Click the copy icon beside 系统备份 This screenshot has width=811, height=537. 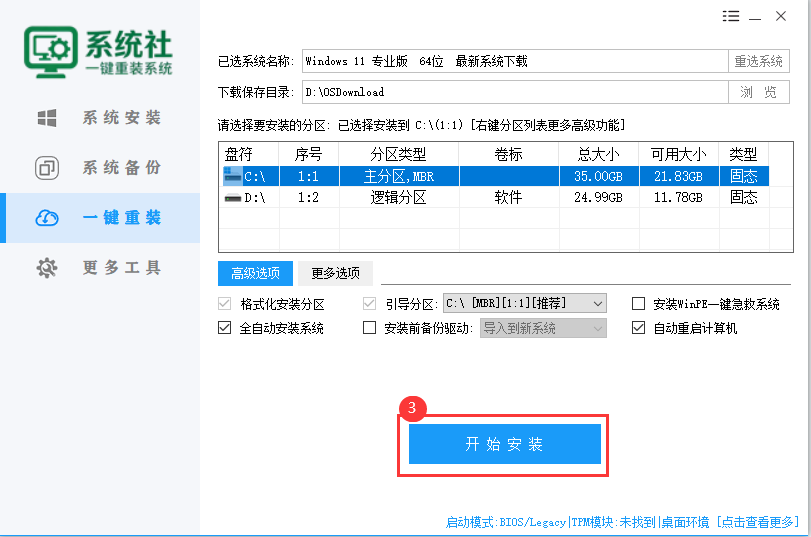(47, 168)
